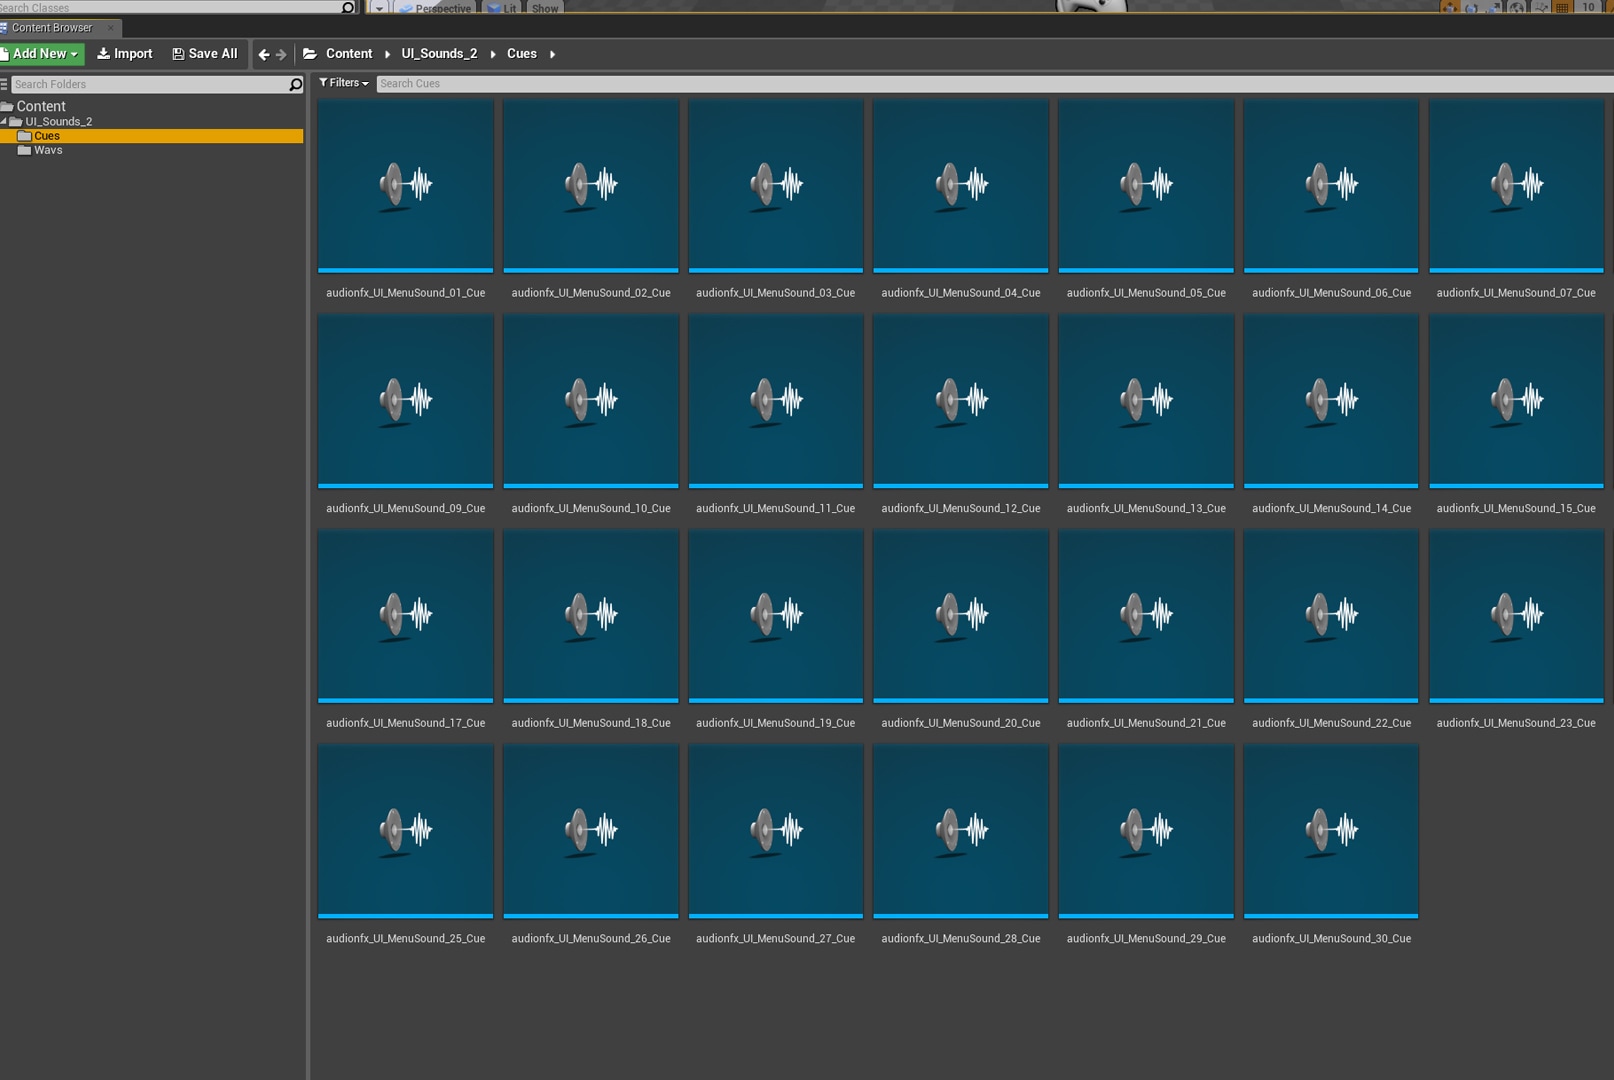Select the Rotate tool in the viewport toolbar
The height and width of the screenshot is (1080, 1614).
click(x=1473, y=7)
